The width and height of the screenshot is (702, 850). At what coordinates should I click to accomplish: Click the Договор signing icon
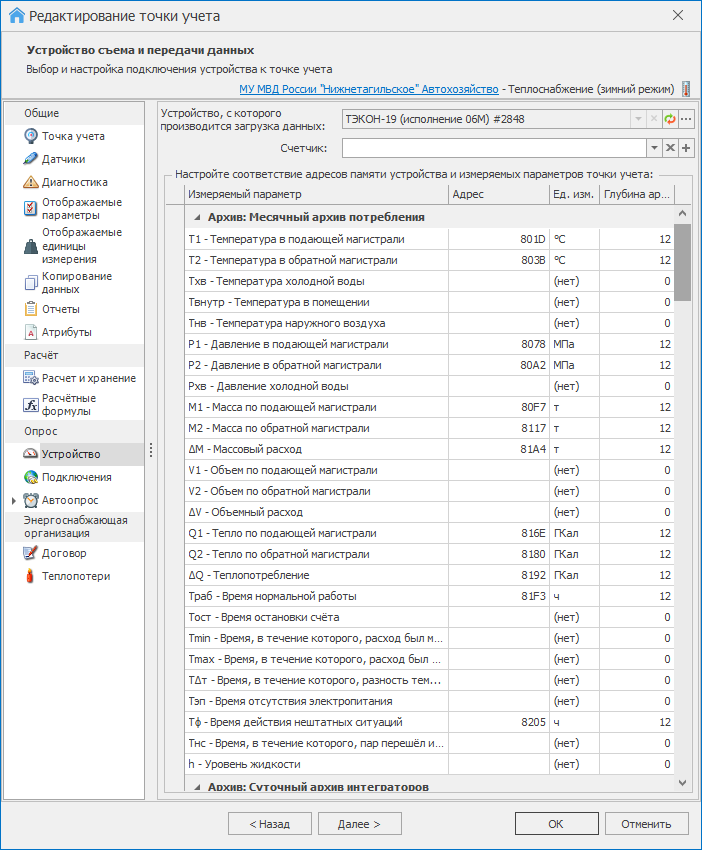(31, 553)
